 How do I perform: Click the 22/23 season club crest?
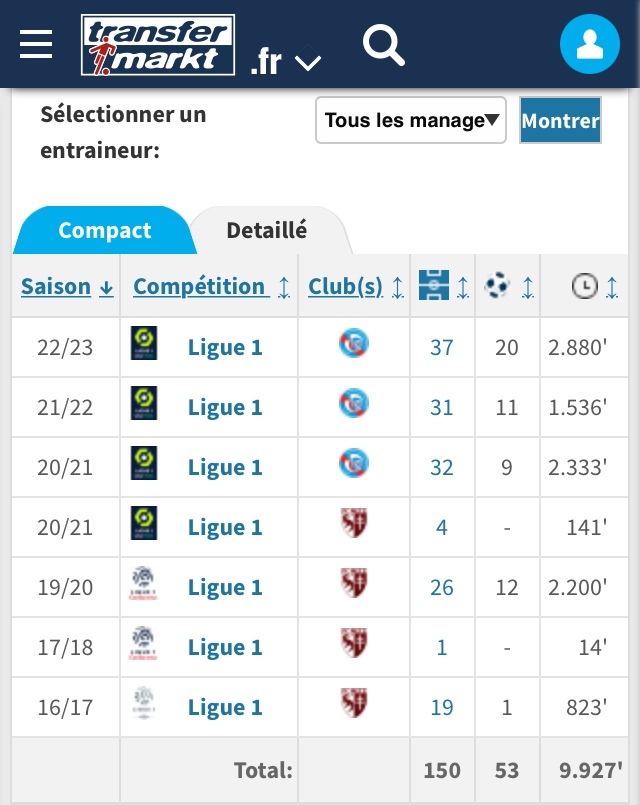pyautogui.click(x=354, y=344)
